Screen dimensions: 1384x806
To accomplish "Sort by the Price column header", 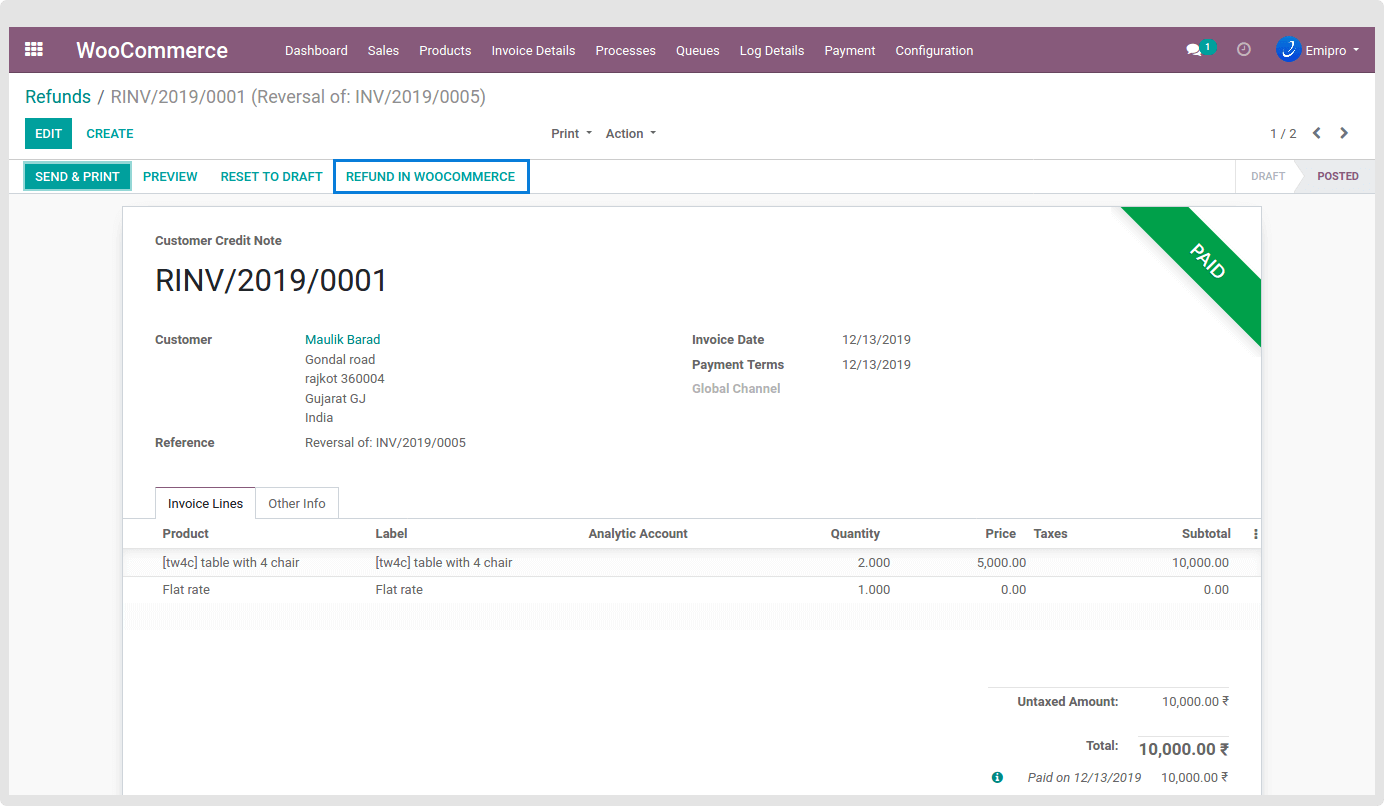I will coord(1000,534).
